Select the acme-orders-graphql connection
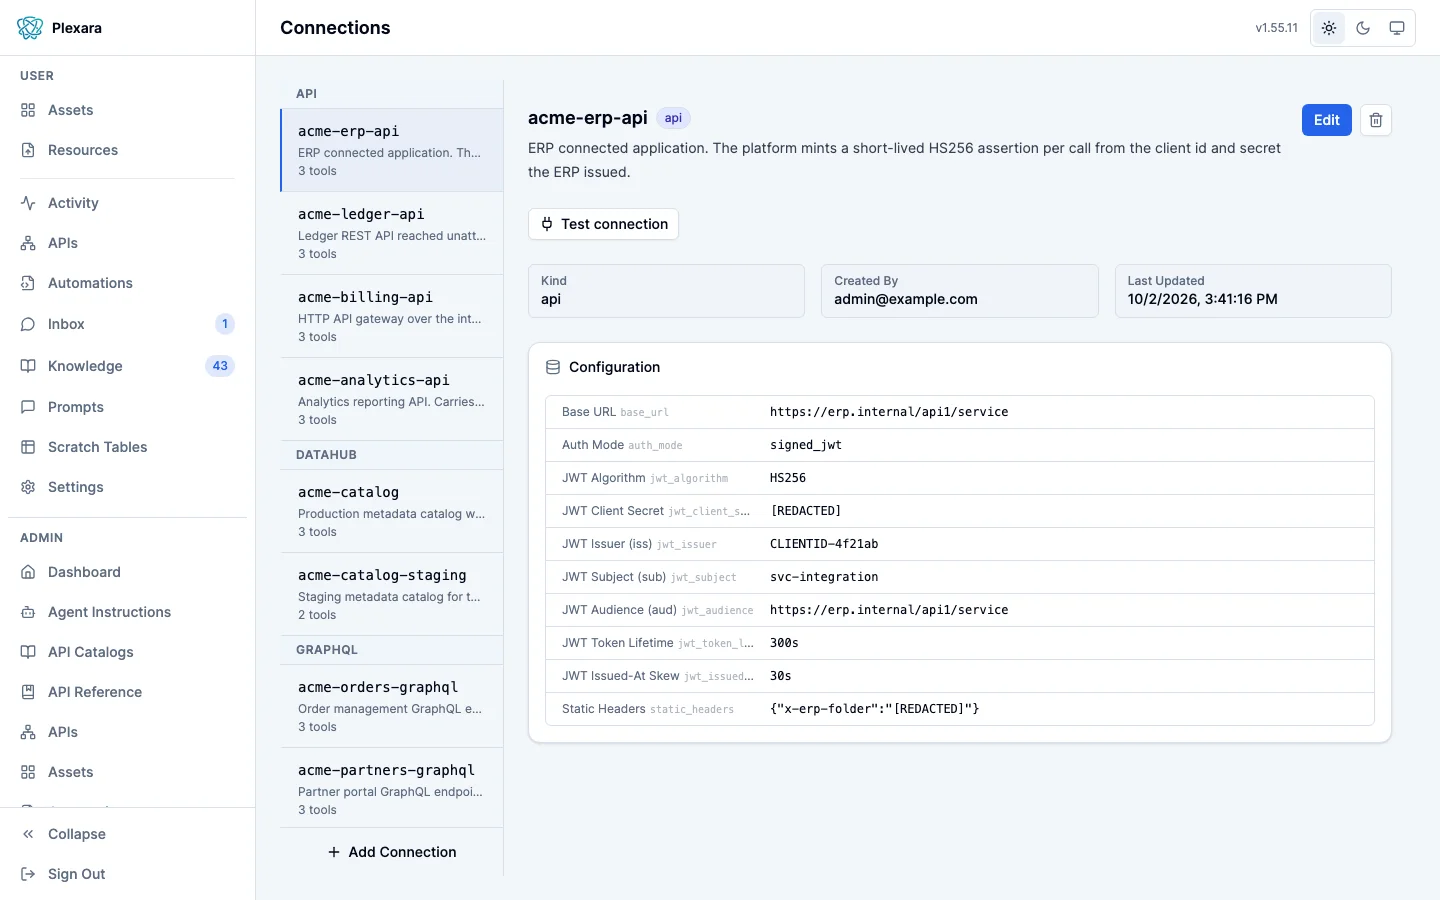The height and width of the screenshot is (900, 1440). [x=392, y=706]
